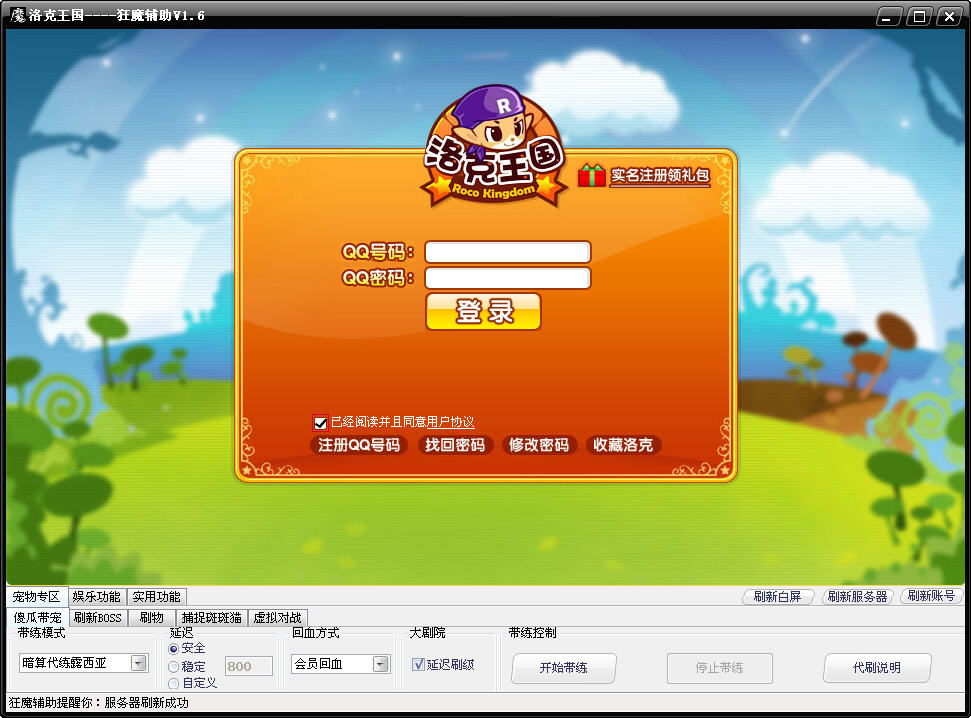Click the 注册QQ号码 button
Viewport: 971px width, 718px height.
(x=359, y=445)
